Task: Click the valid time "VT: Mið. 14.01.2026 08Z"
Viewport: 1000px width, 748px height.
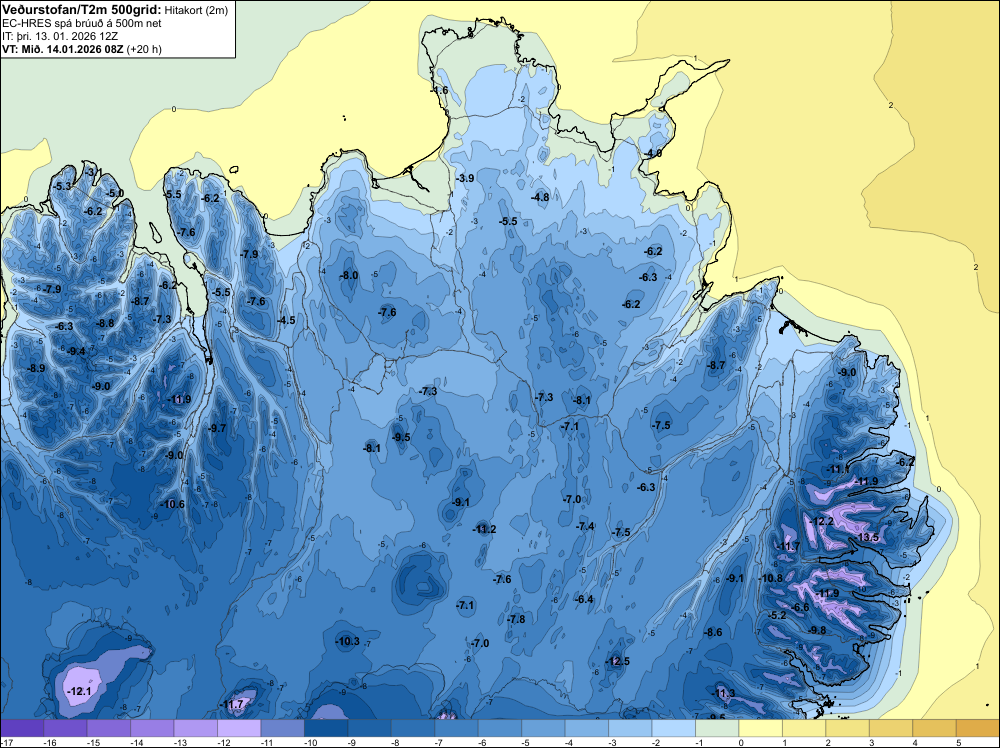Action: 63,49
